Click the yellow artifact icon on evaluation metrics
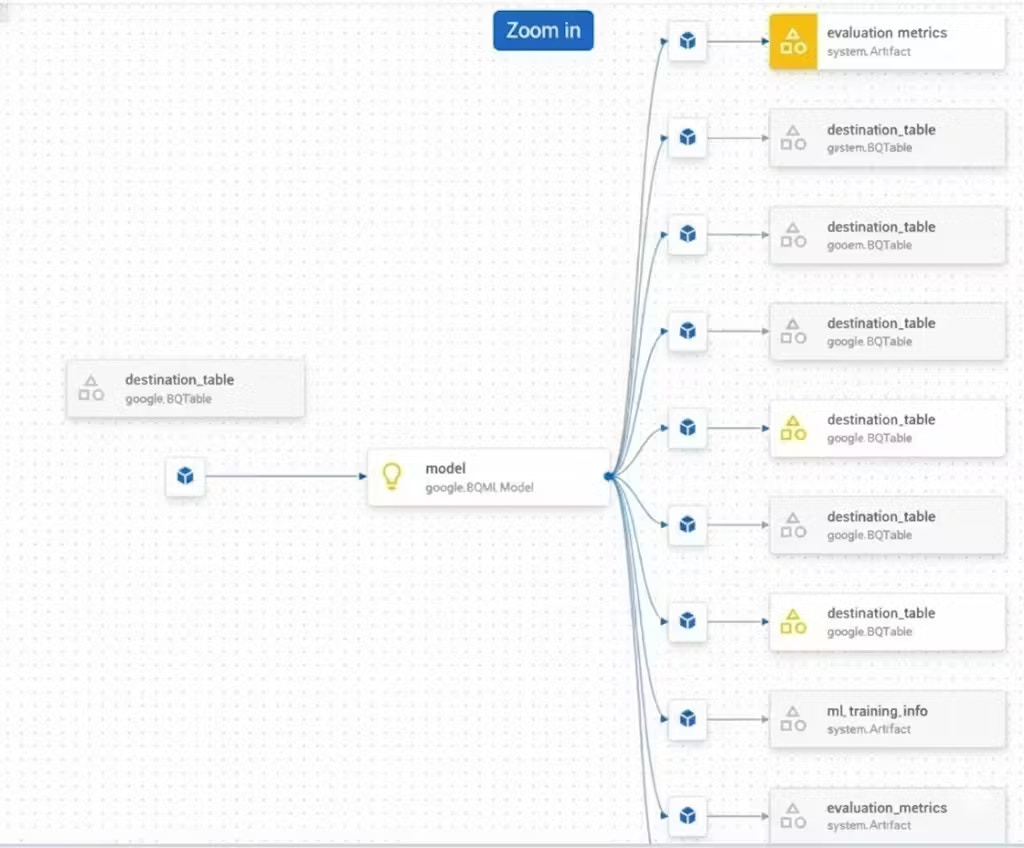 point(793,42)
